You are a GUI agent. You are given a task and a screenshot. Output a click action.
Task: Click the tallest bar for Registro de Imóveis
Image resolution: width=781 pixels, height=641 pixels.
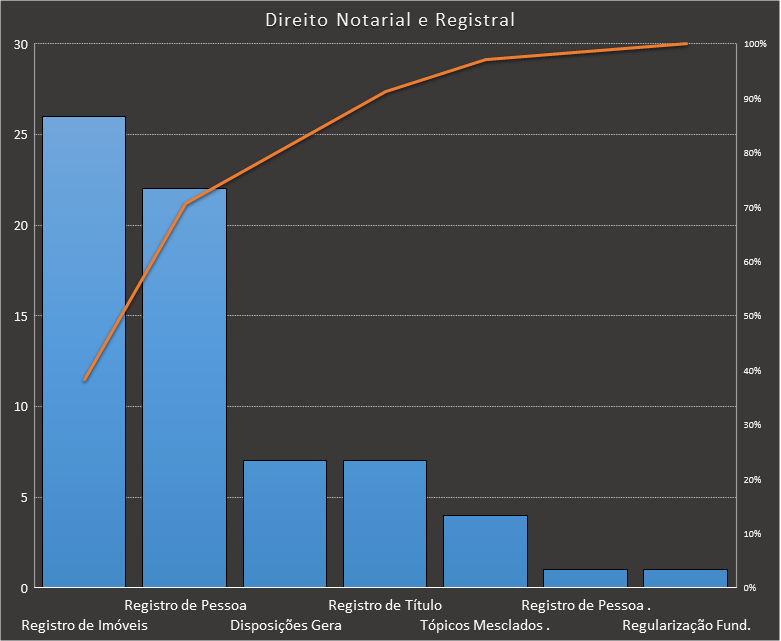pos(84,352)
